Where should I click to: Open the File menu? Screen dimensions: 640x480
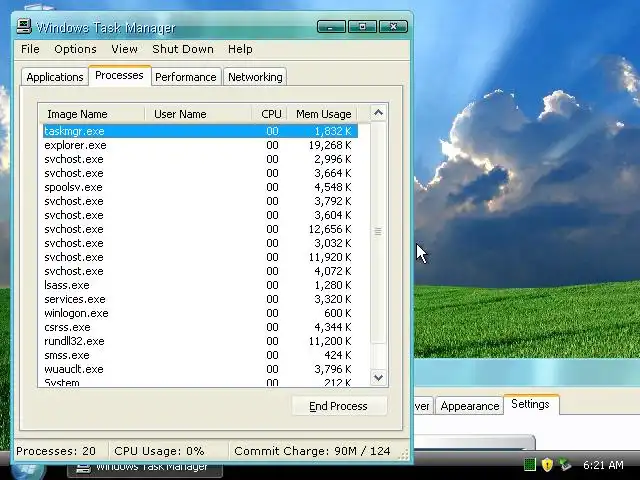30,49
